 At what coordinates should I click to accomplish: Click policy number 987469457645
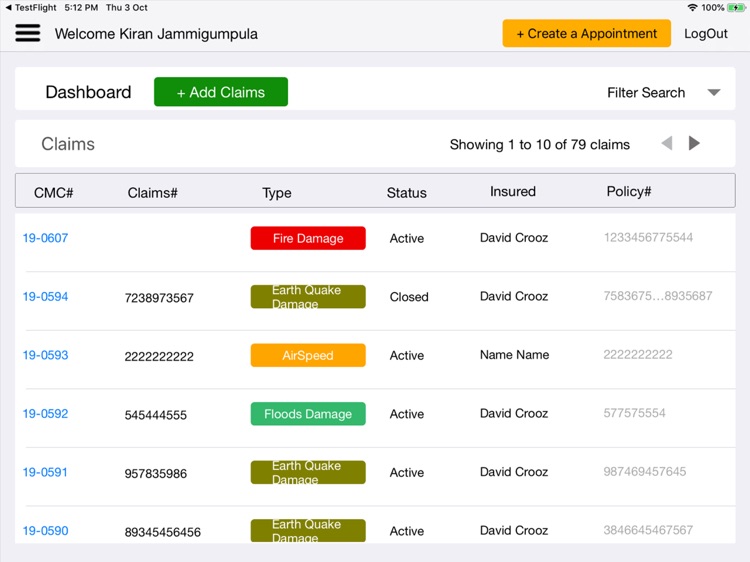[645, 472]
